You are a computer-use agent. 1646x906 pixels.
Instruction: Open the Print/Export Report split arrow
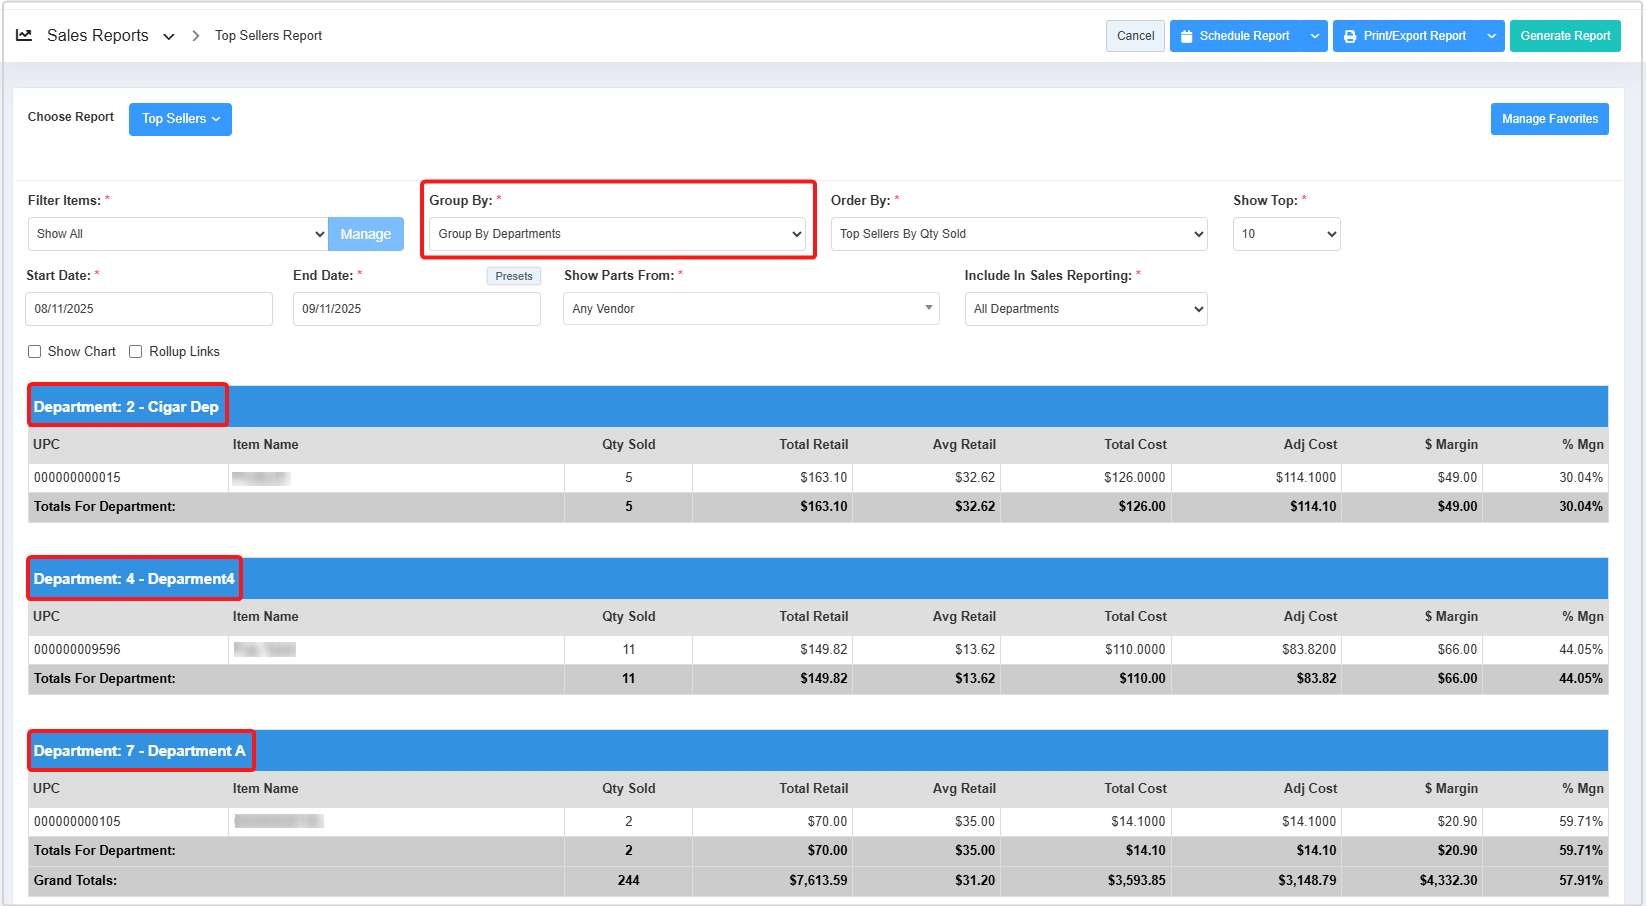point(1491,36)
